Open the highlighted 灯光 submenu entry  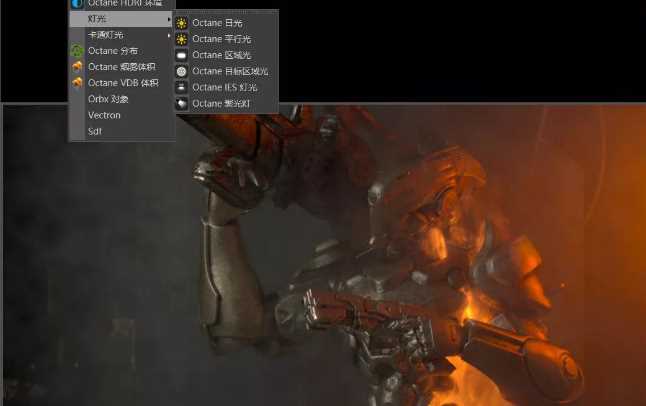[x=122, y=19]
